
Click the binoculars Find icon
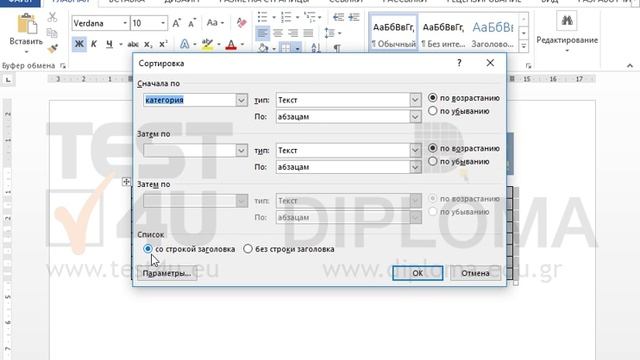(x=567, y=20)
